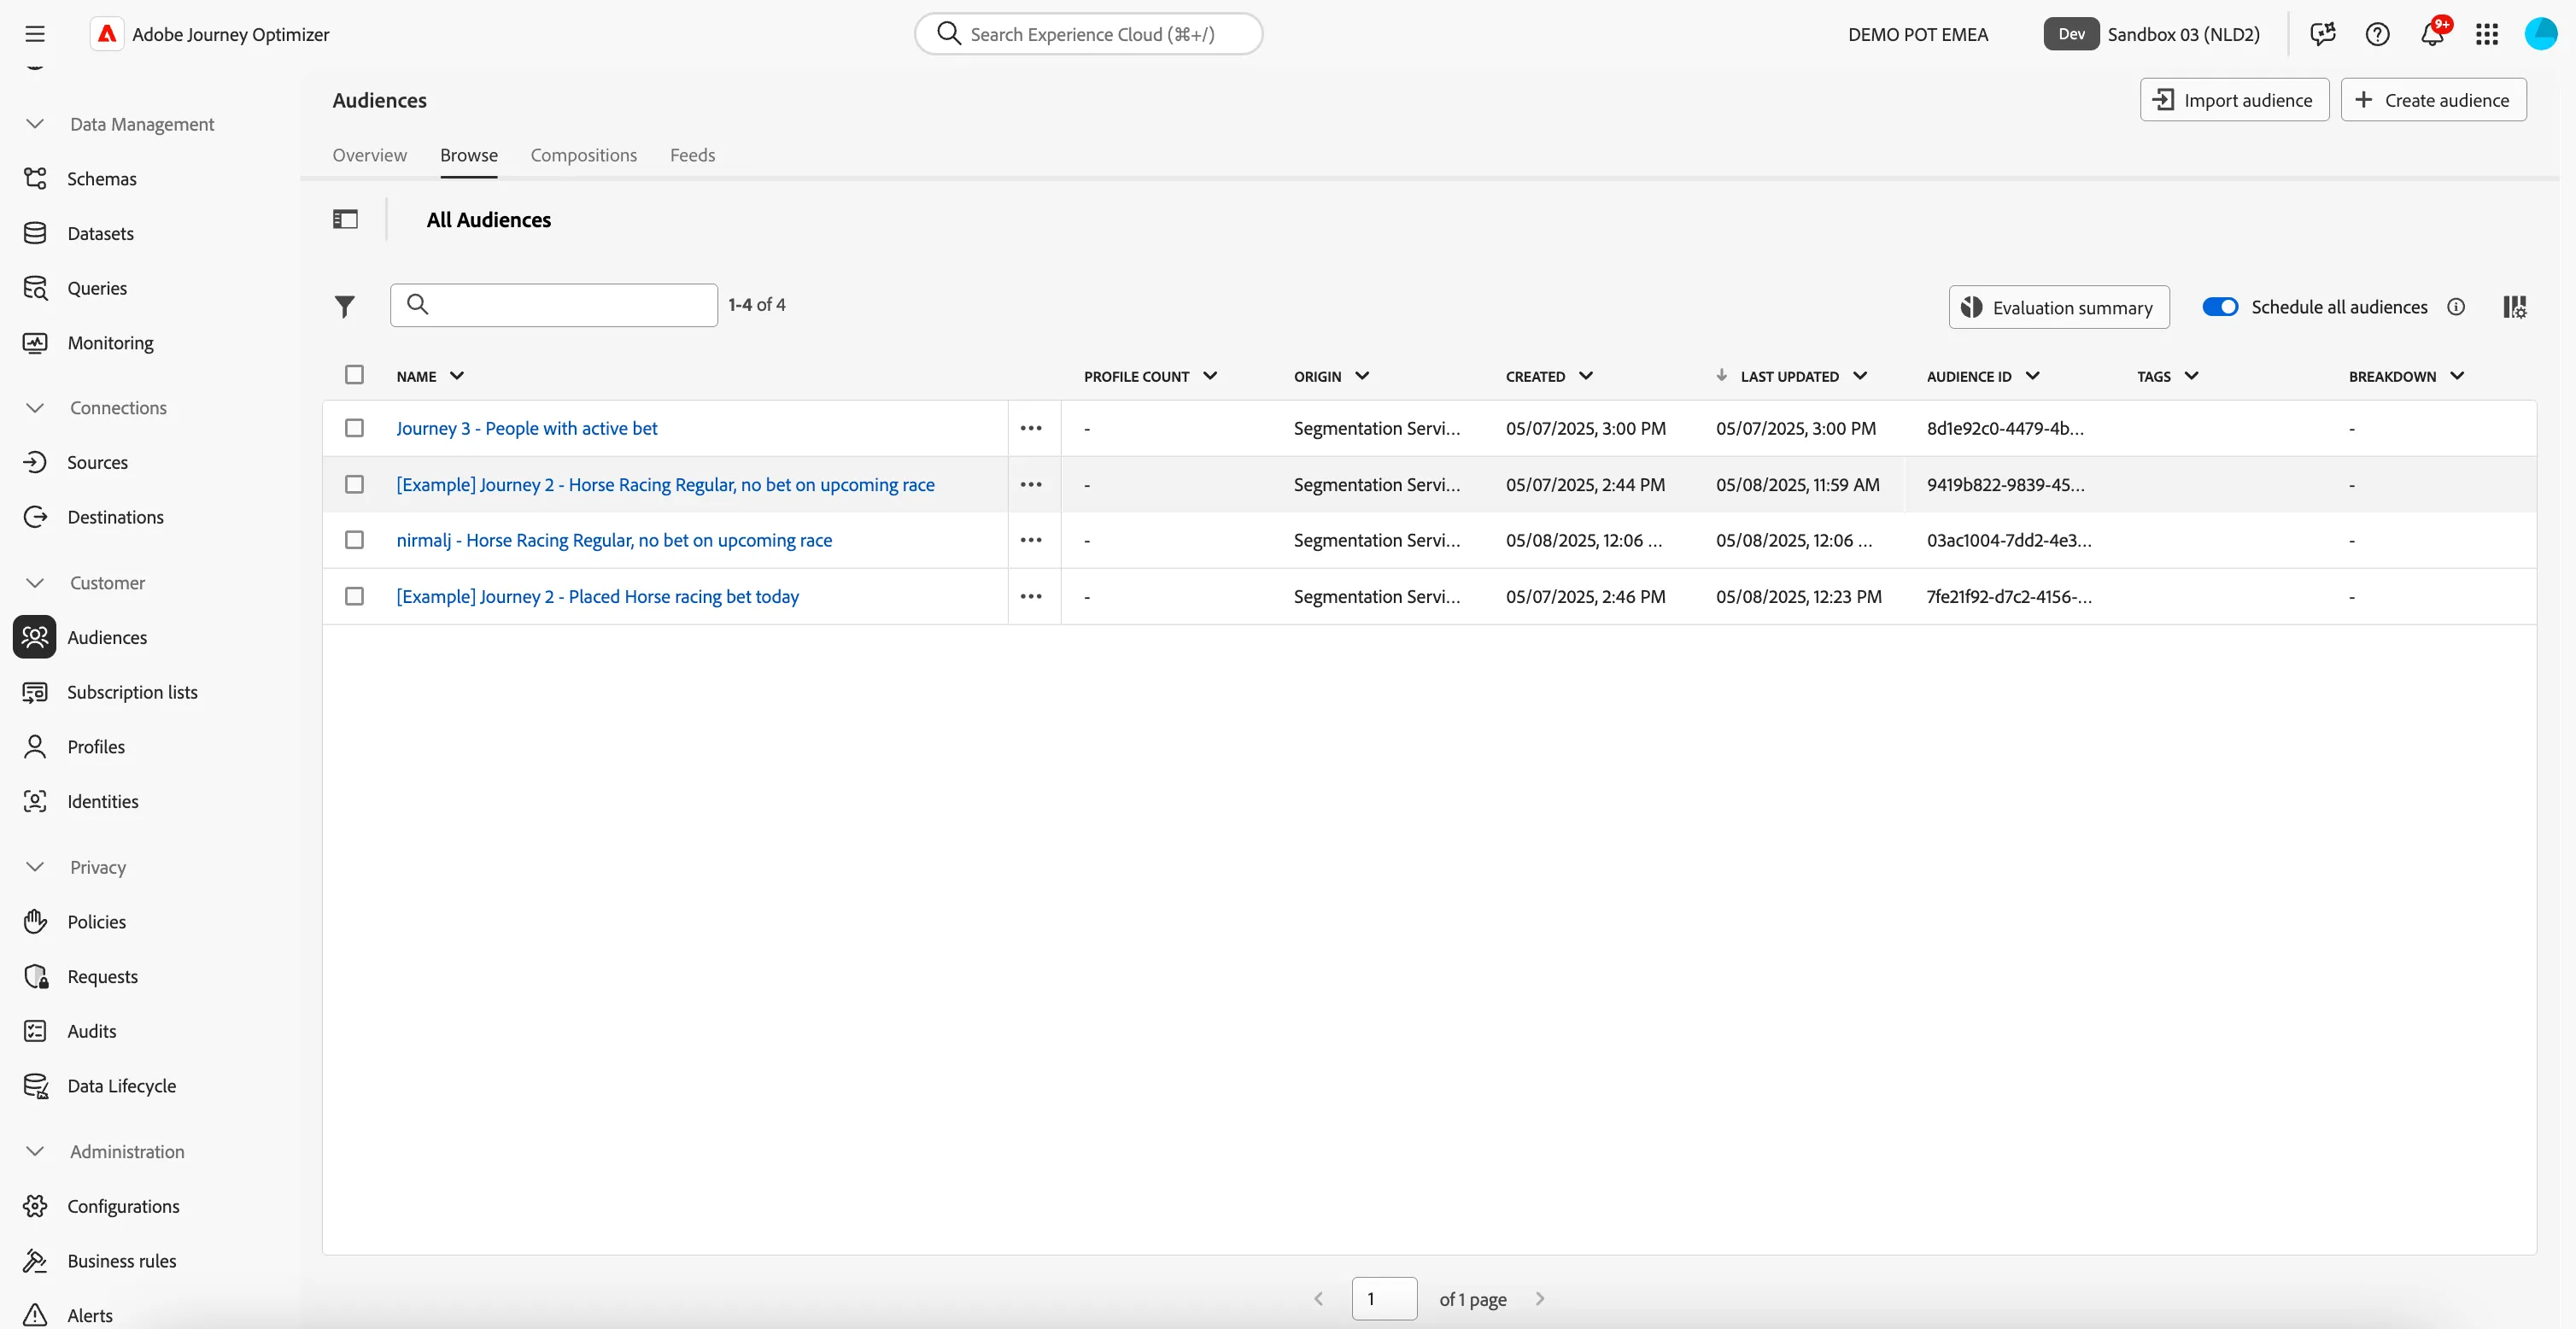Select the nirmalj audience row checkbox
This screenshot has width=2576, height=1329.
tap(354, 540)
